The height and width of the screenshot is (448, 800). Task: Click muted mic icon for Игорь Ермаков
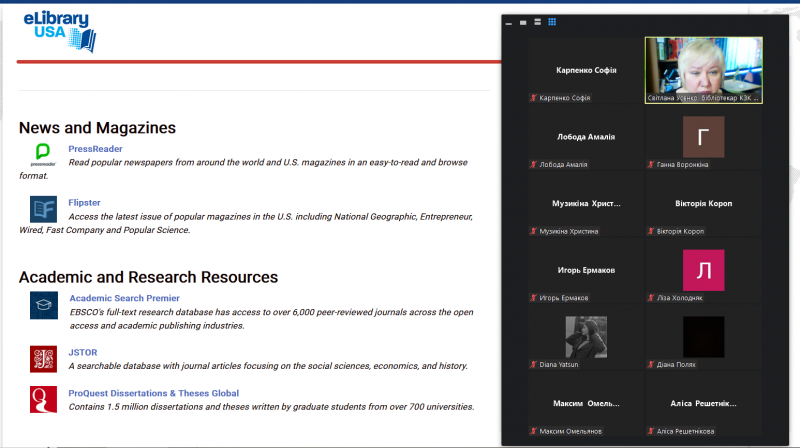534,297
